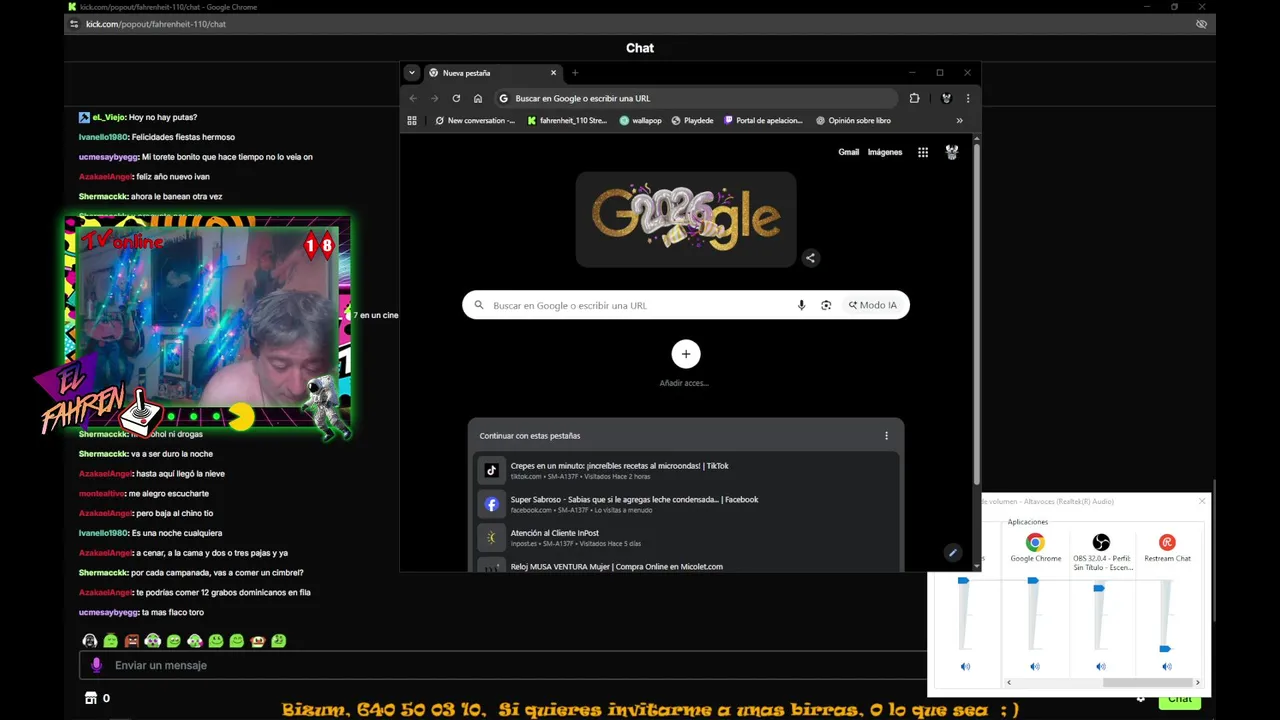
Task: Click the Chrome address bar
Action: pos(696,98)
